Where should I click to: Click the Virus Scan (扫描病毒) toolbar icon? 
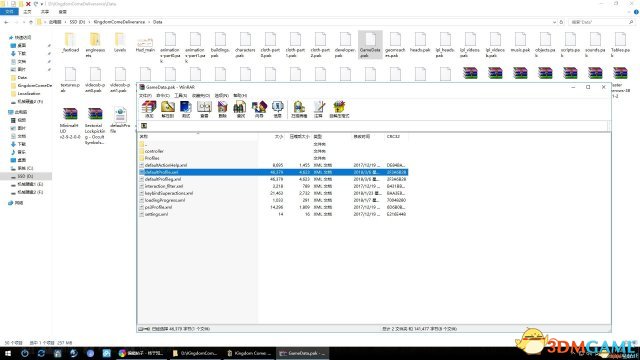(299, 109)
